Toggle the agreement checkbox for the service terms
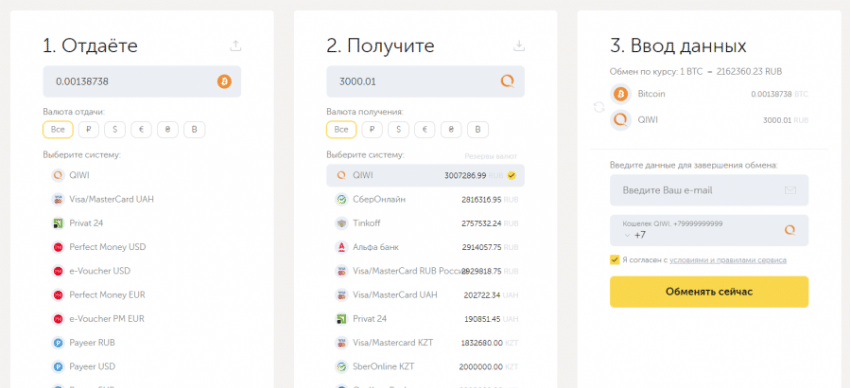 tap(614, 259)
